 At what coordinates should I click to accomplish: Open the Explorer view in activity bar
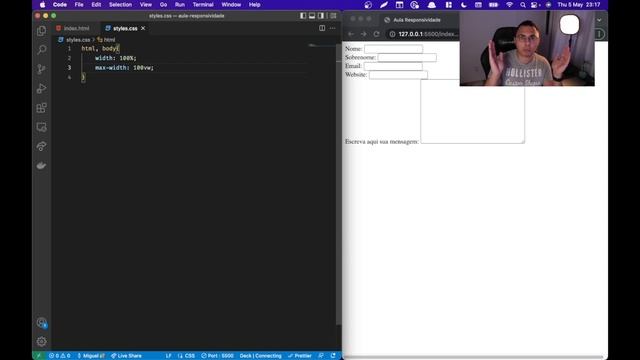41,31
